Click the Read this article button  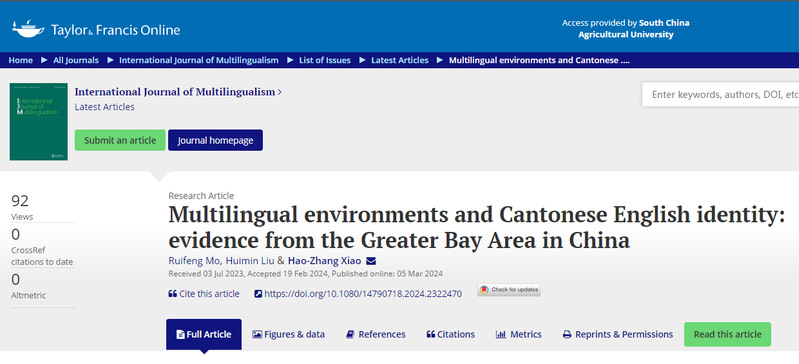click(x=727, y=334)
